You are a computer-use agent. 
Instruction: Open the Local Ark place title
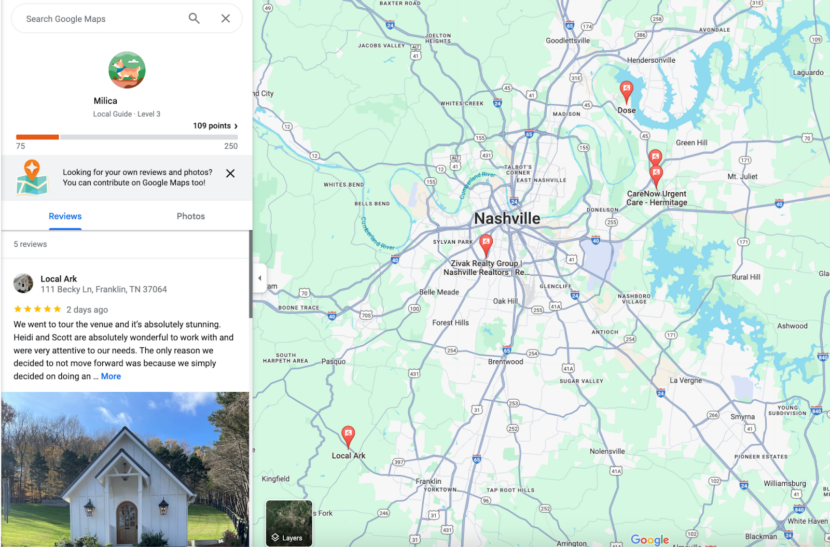(x=58, y=279)
